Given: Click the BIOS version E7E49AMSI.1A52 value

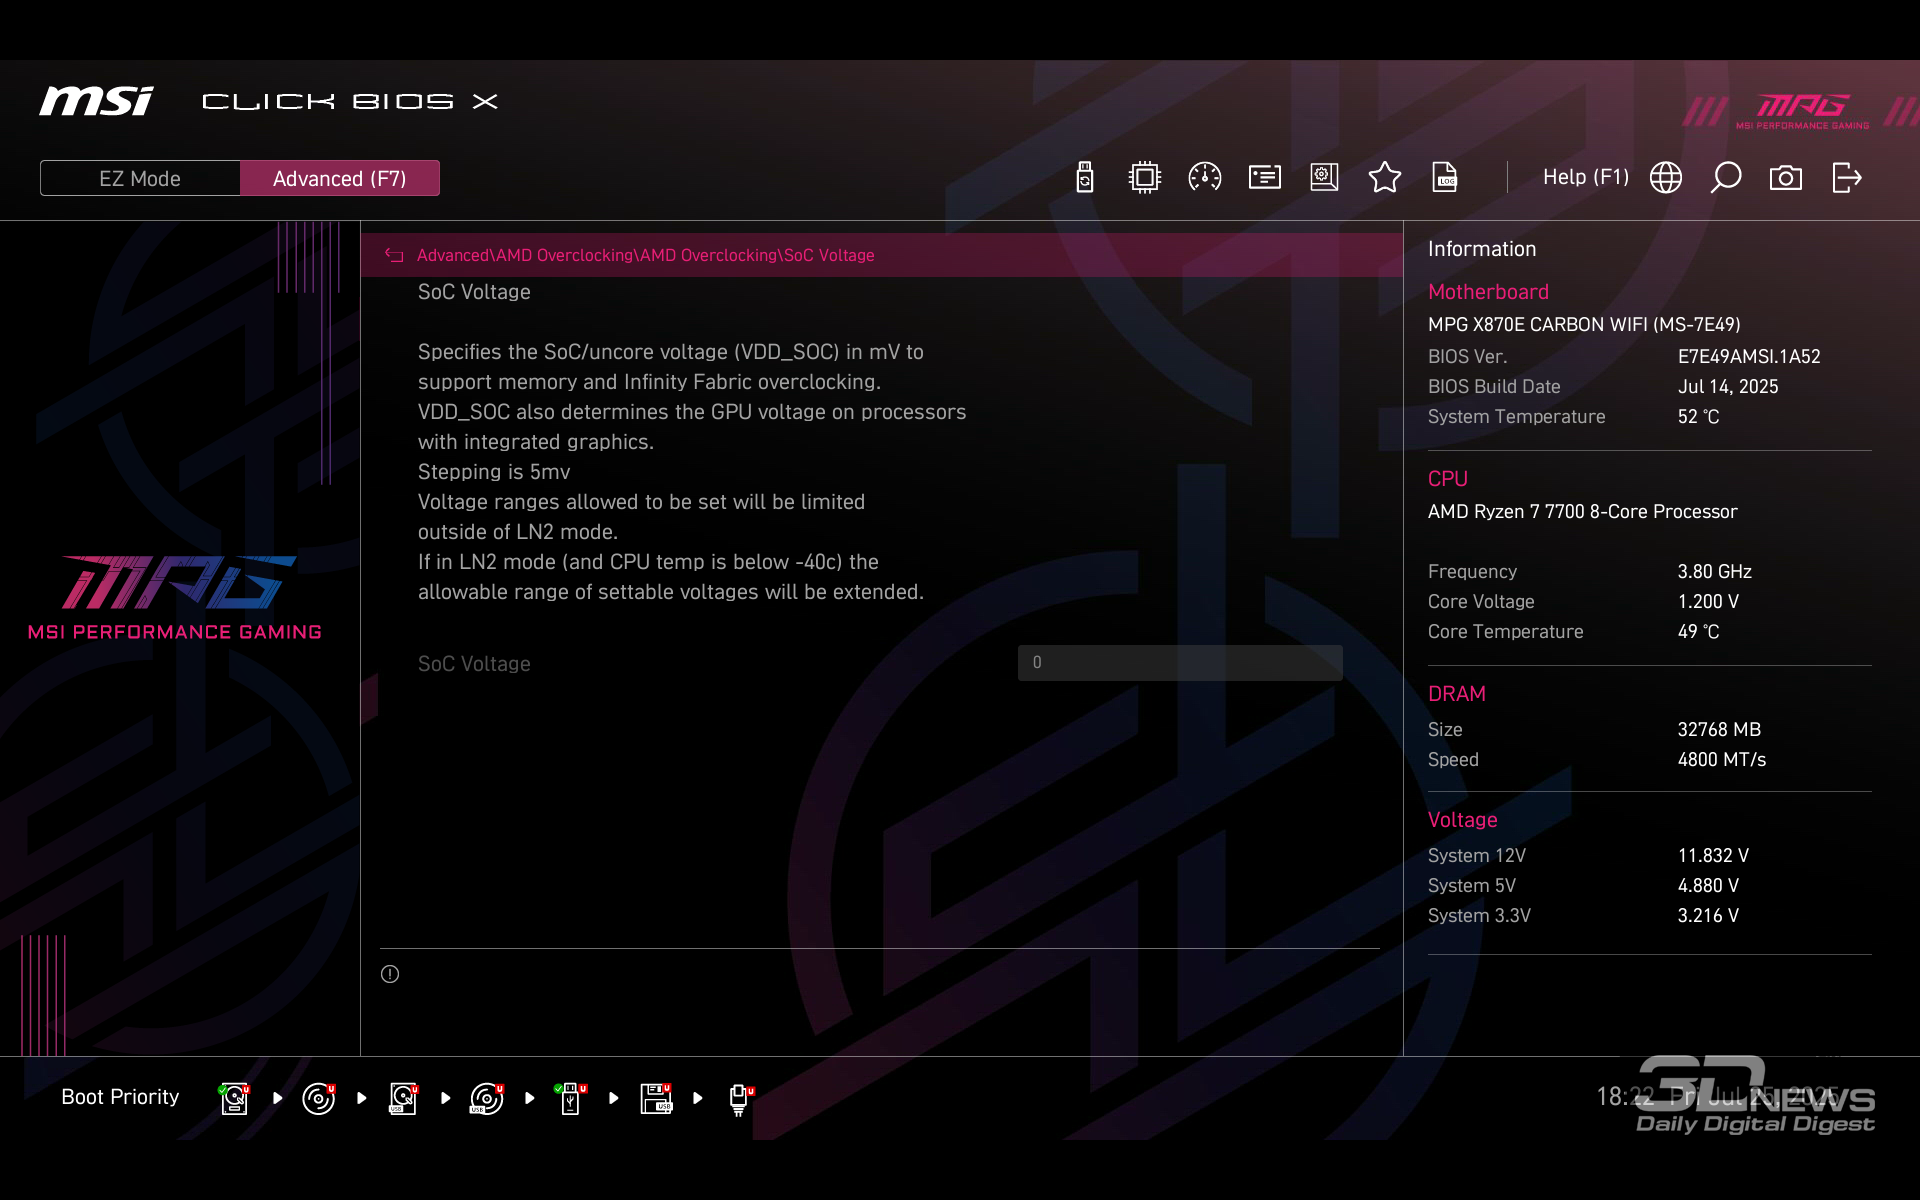Looking at the screenshot, I should [x=1749, y=357].
